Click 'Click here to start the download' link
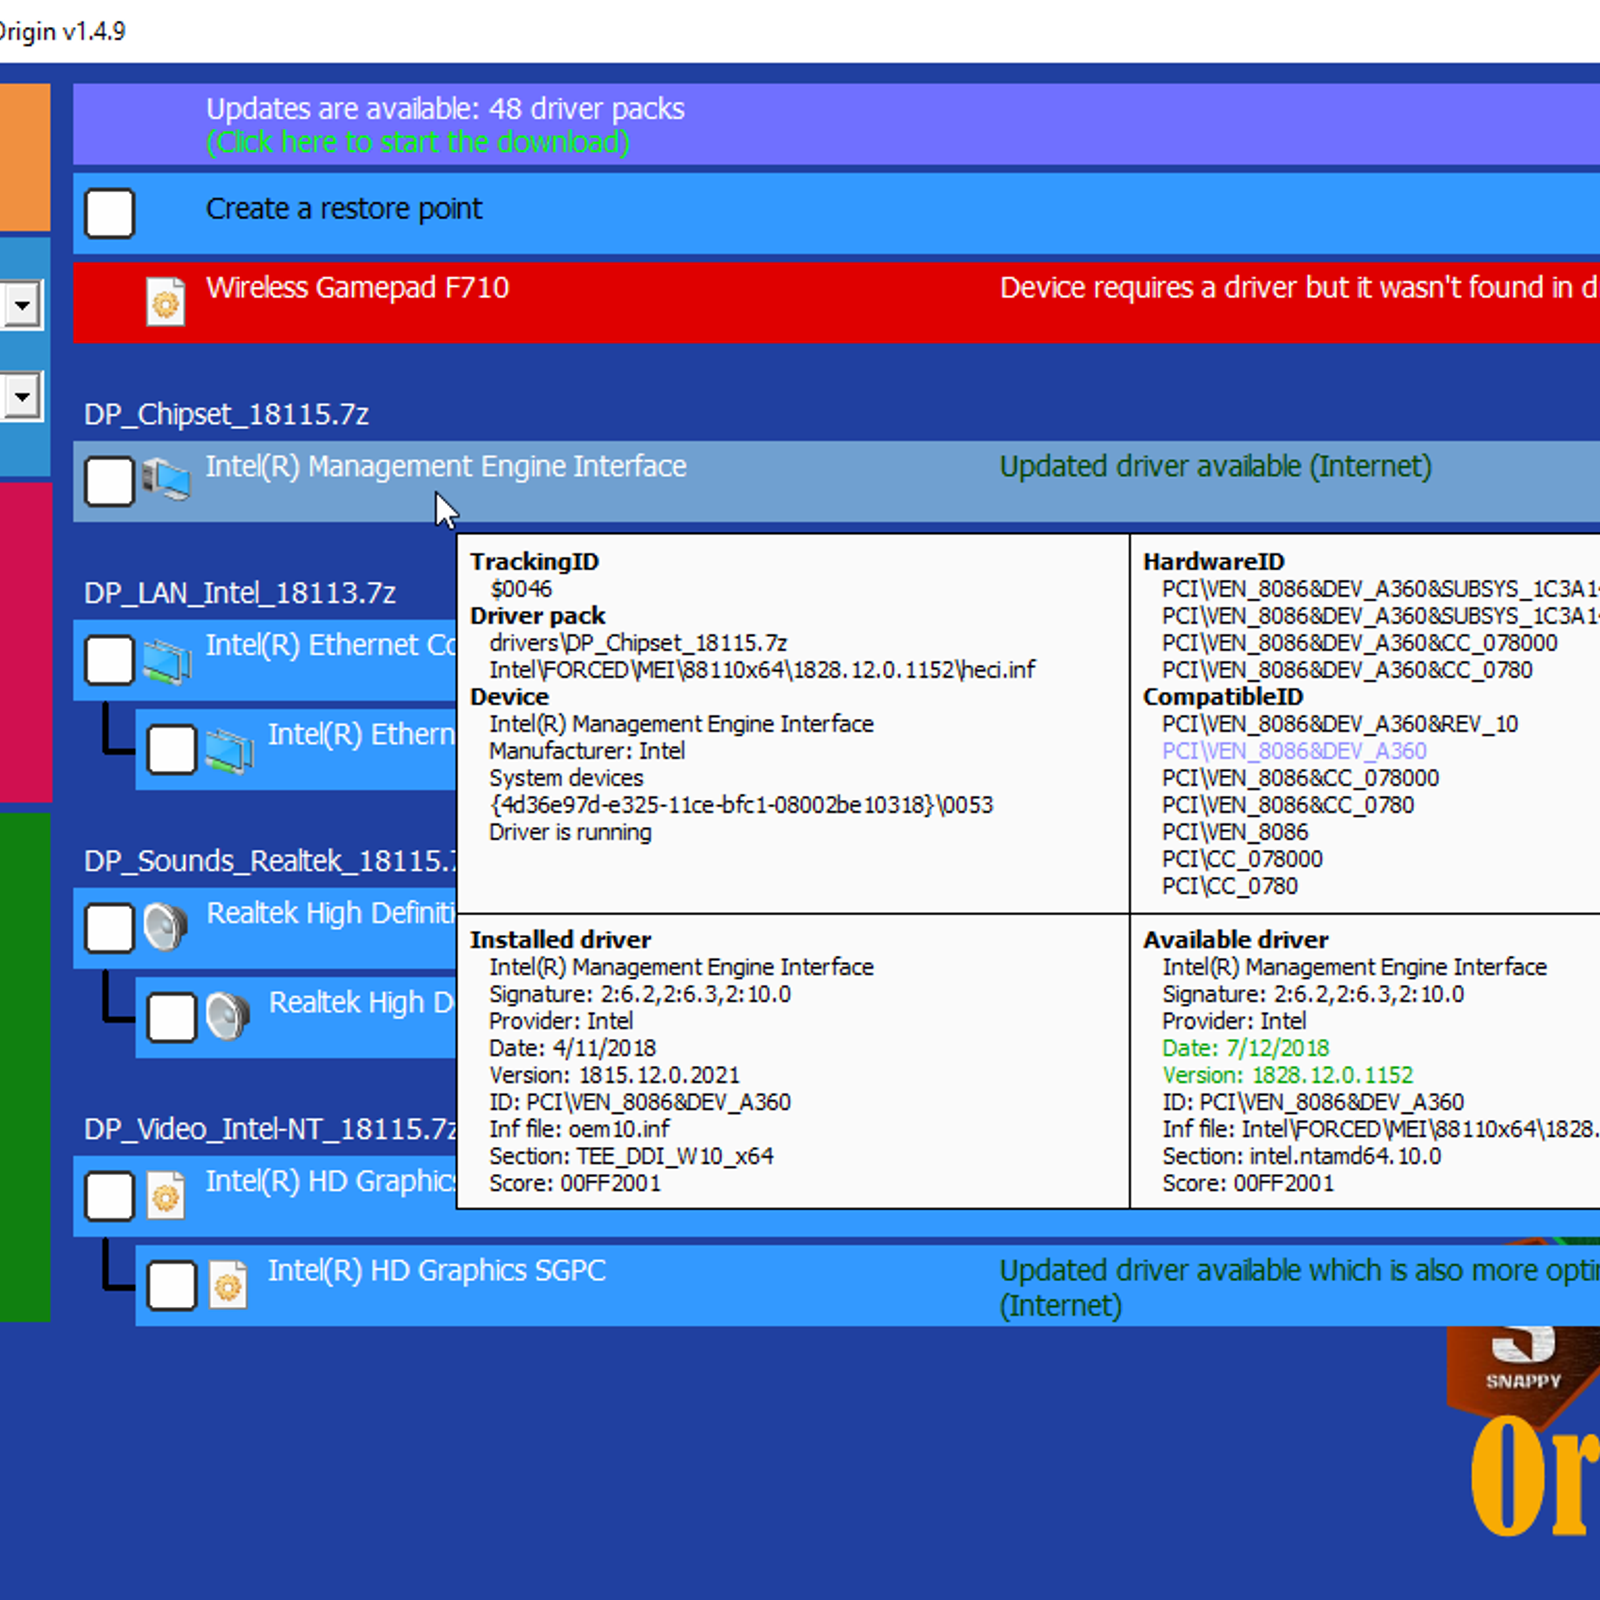1600x1600 pixels. click(418, 142)
